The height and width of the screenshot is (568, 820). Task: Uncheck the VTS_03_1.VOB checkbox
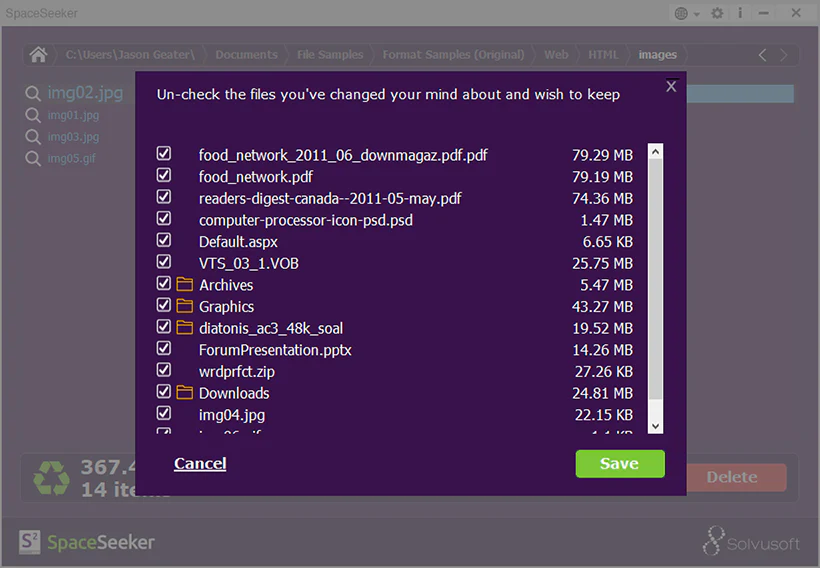[x=164, y=262]
